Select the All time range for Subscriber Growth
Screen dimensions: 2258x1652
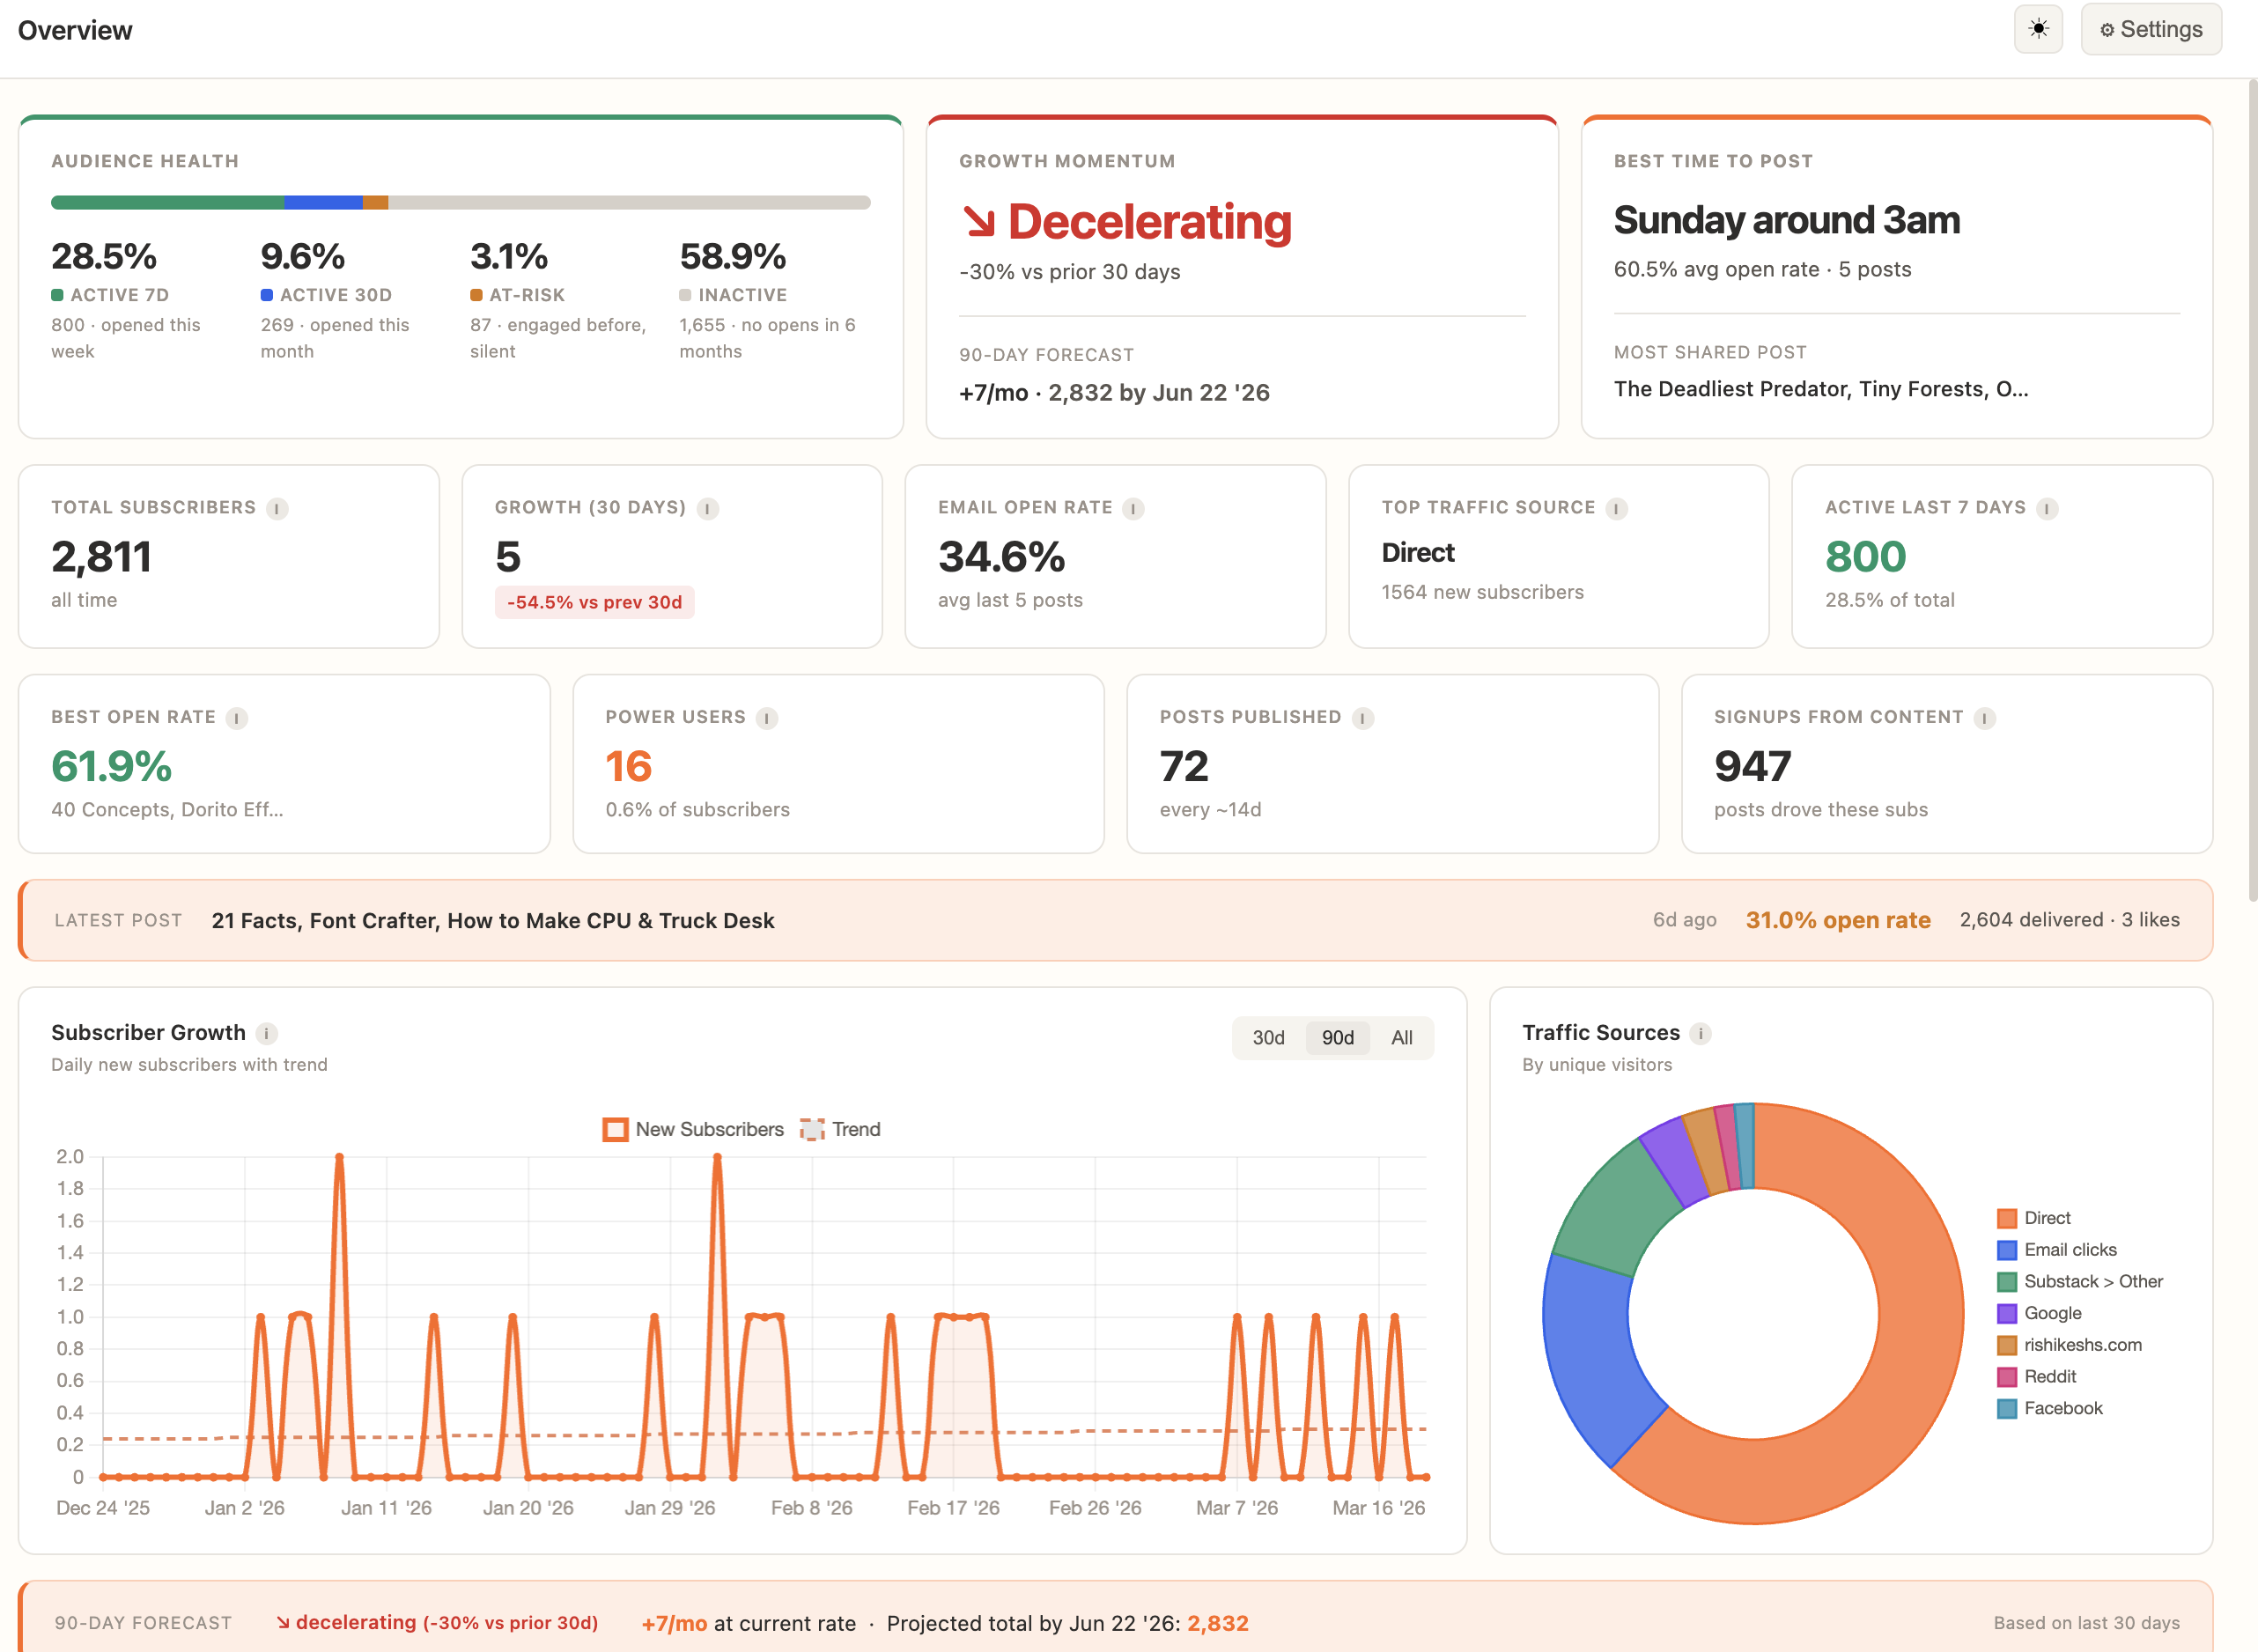[x=1402, y=1038]
